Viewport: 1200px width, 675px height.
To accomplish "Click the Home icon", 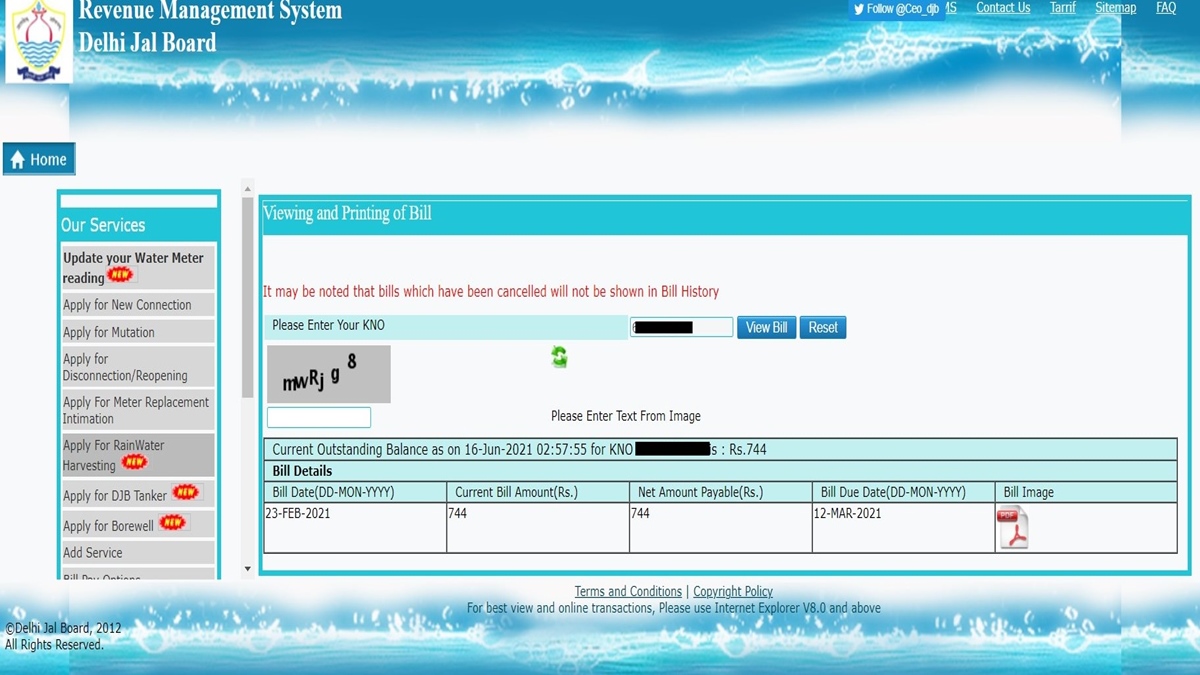I will 18,158.
